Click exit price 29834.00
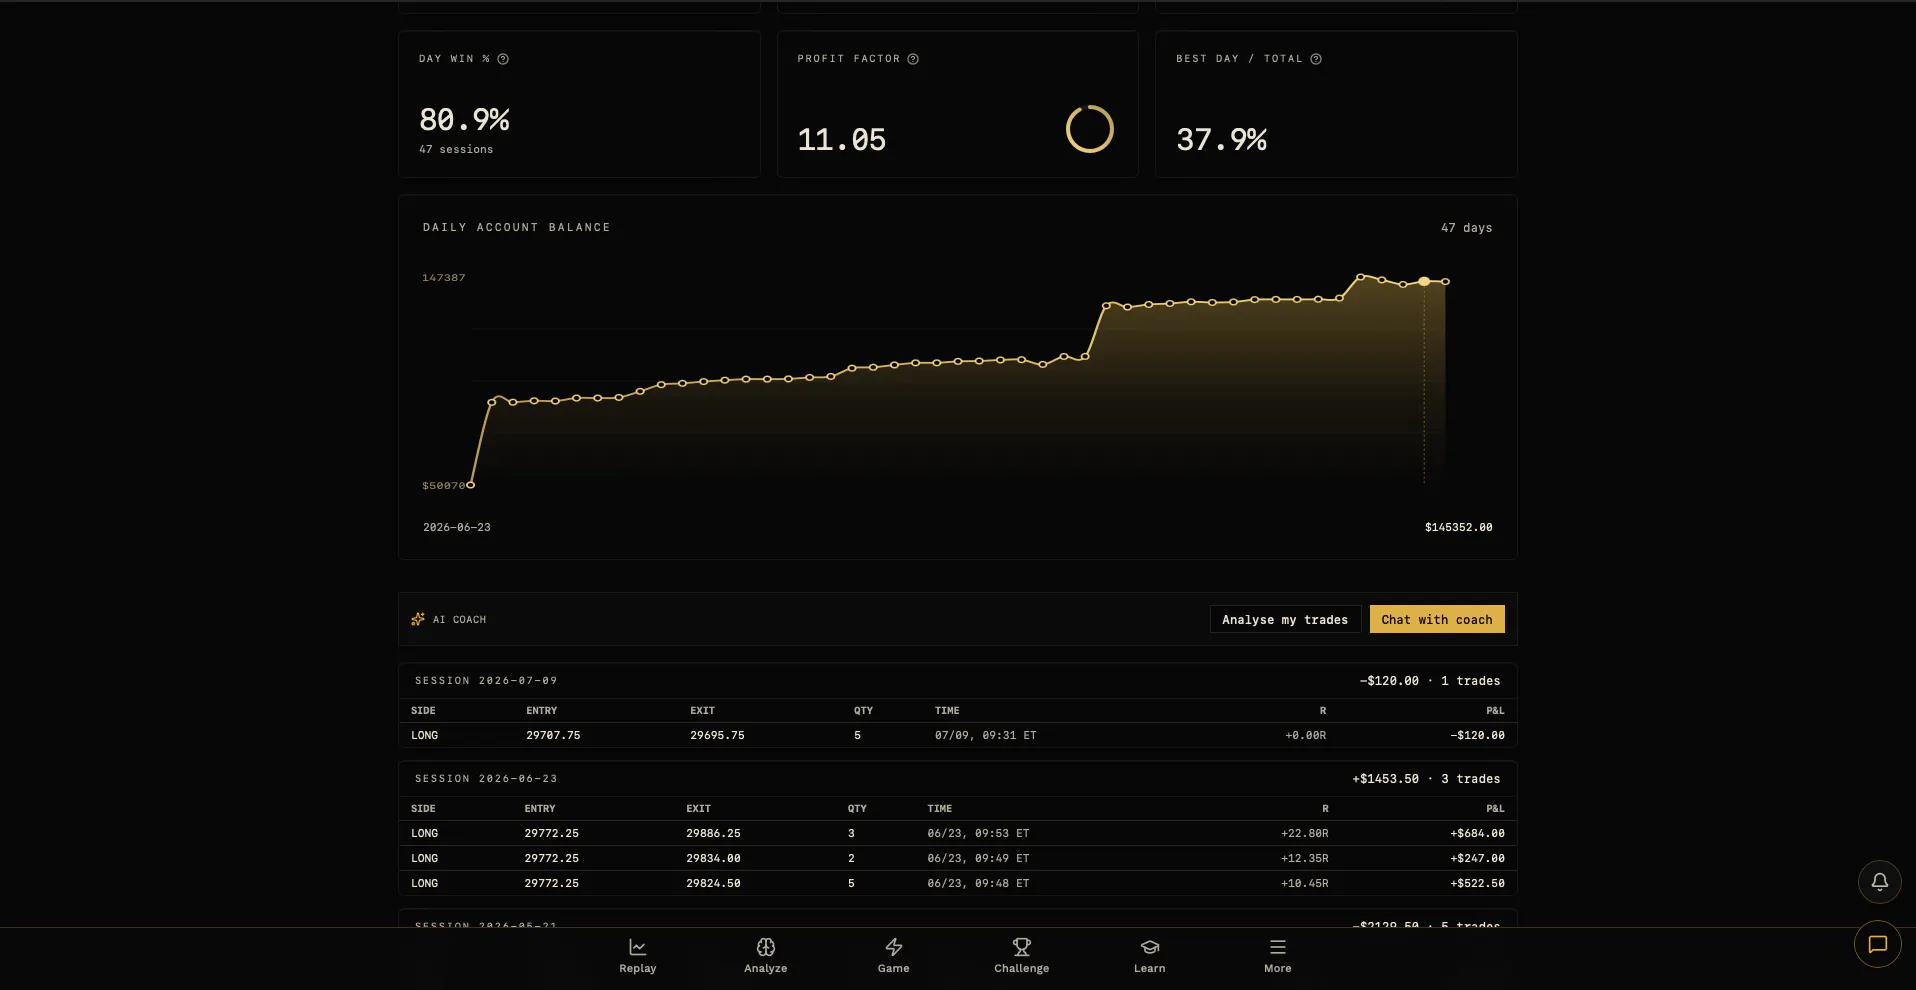The image size is (1916, 990). pos(713,858)
